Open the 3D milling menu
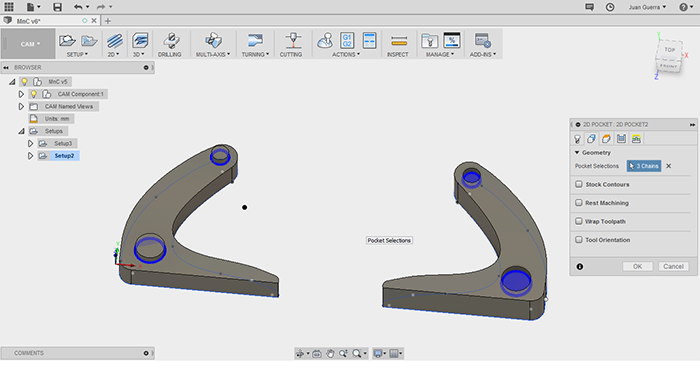The width and height of the screenshot is (700, 373). tap(139, 45)
